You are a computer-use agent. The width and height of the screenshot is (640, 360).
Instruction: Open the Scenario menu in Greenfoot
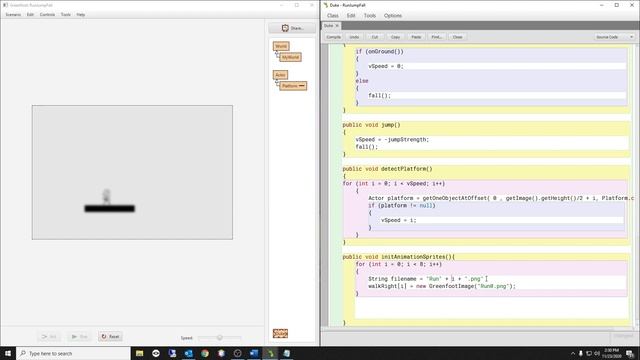(13, 15)
